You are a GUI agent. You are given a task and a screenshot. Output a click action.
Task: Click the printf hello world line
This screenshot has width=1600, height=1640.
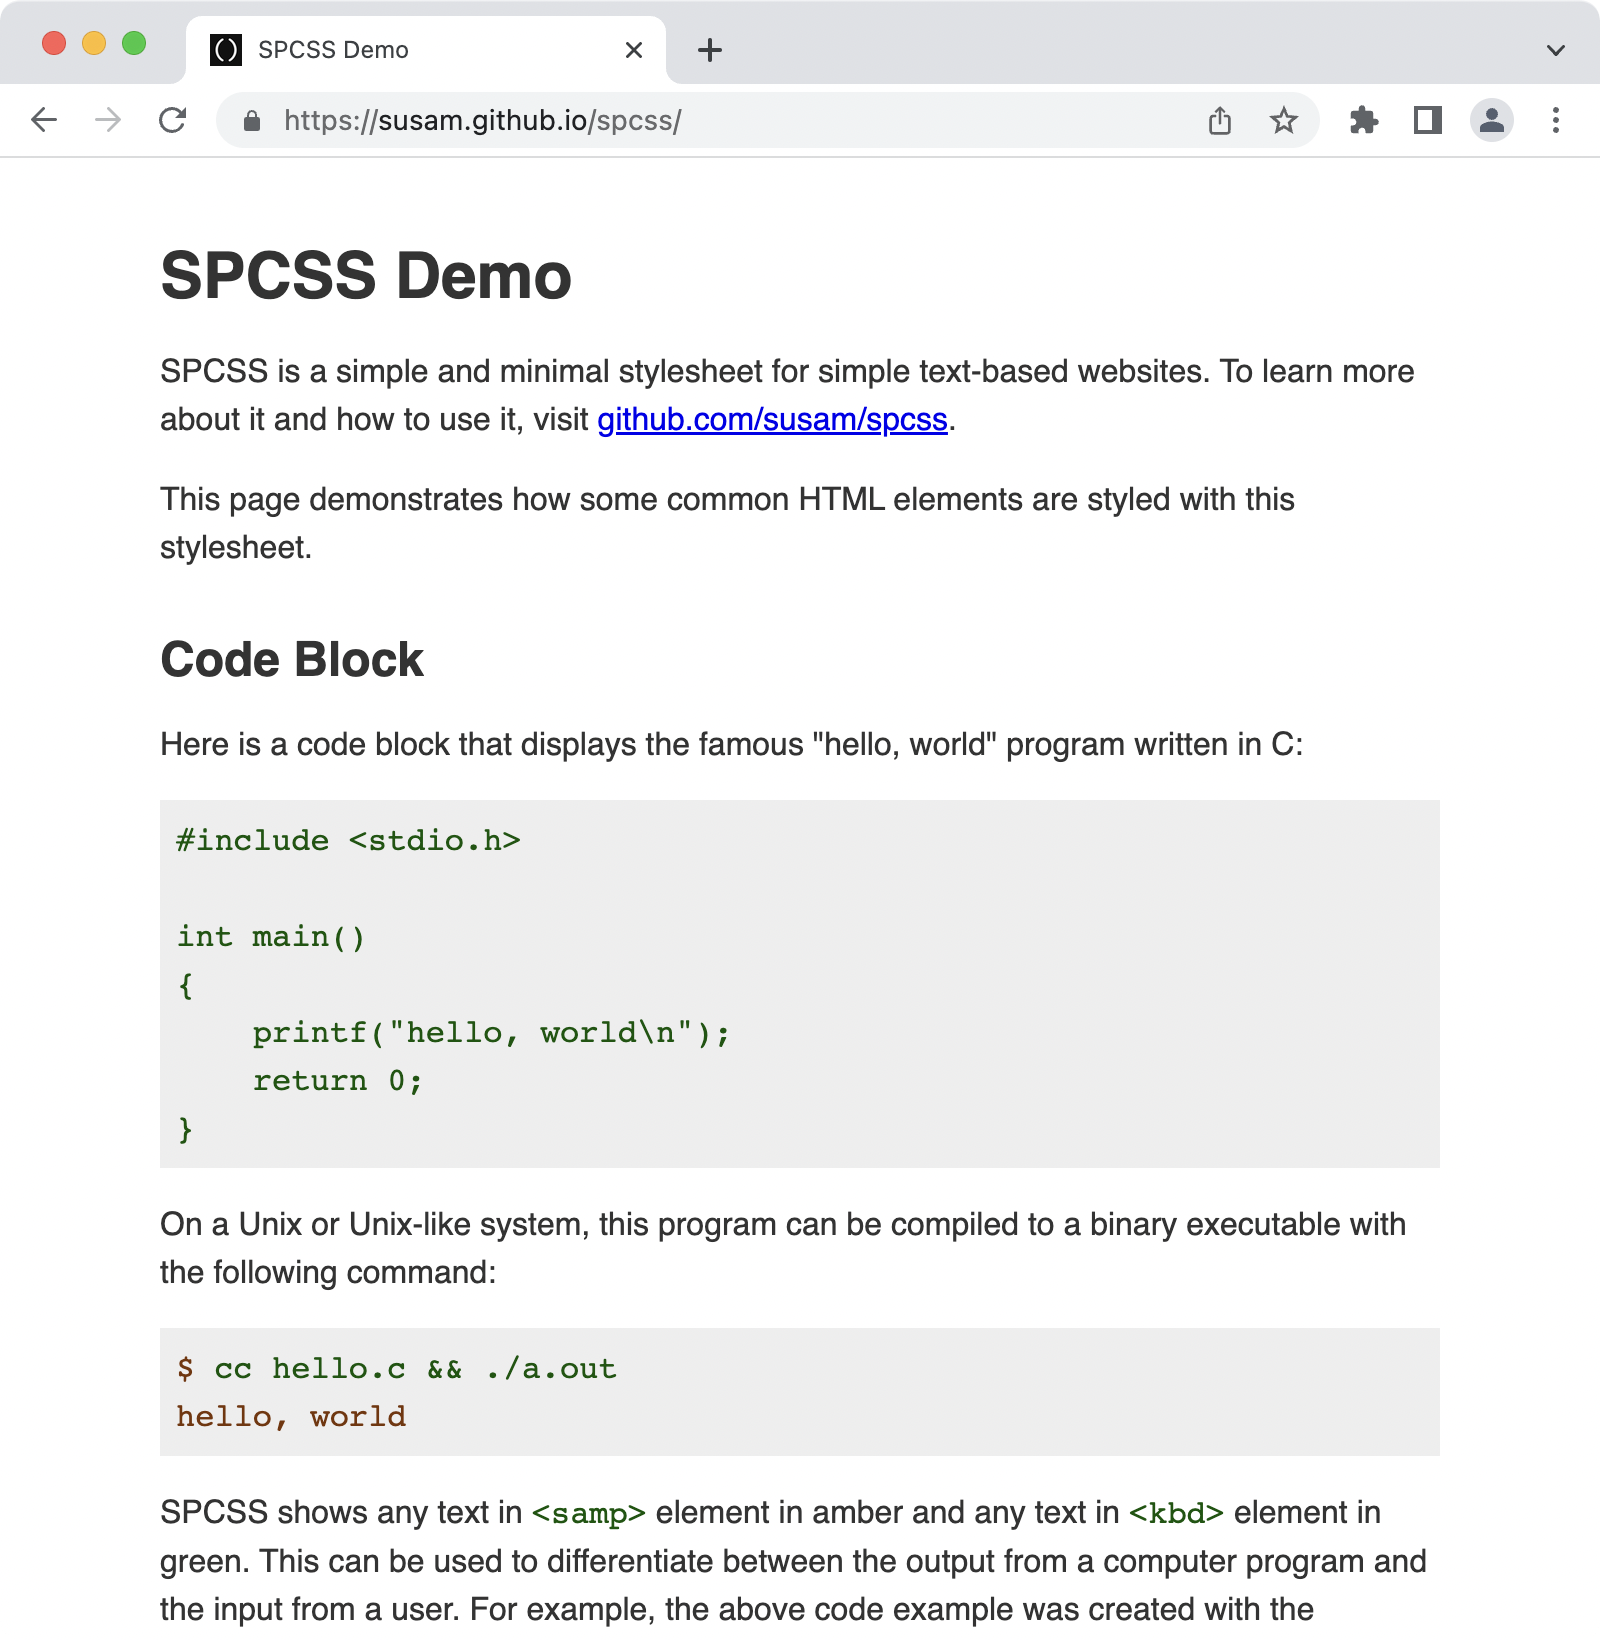coord(491,1033)
